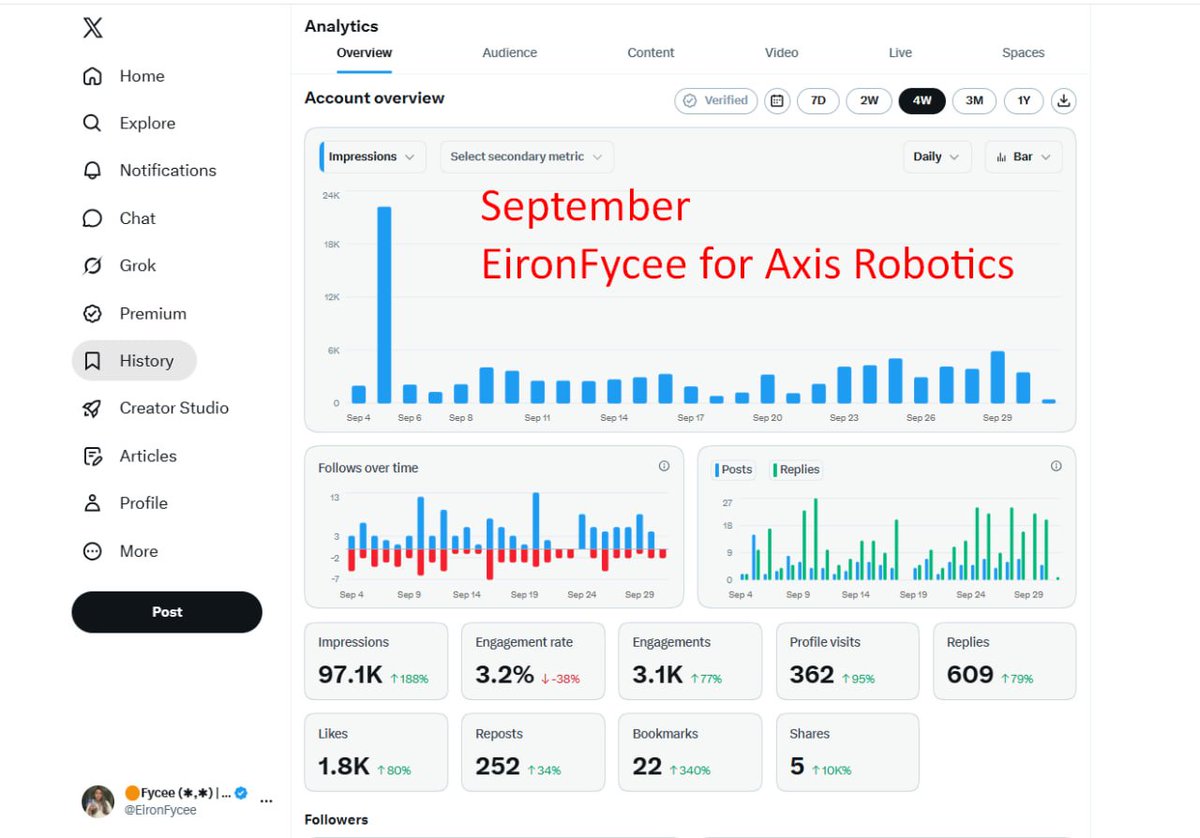This screenshot has width=1200, height=838.
Task: Click the Sep 29 label on impressions axis
Action: tap(997, 418)
